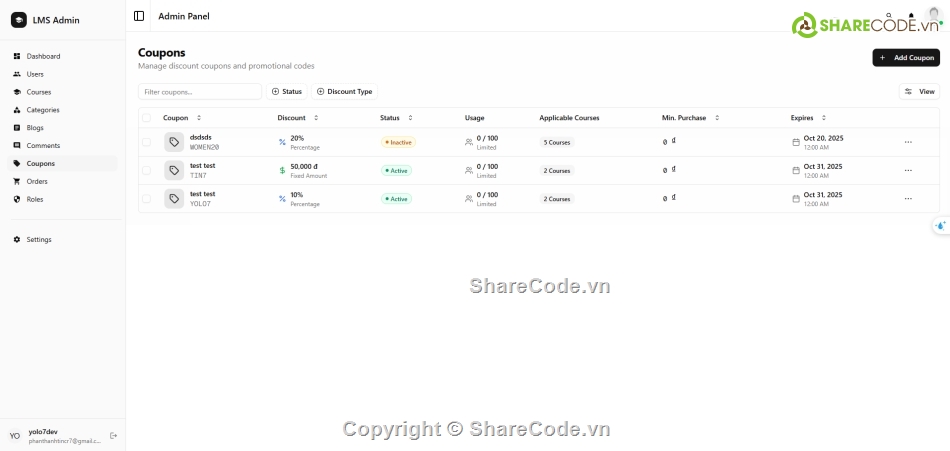Click the logout icon beside yolo7dev
This screenshot has height=451, width=950.
[113, 436]
